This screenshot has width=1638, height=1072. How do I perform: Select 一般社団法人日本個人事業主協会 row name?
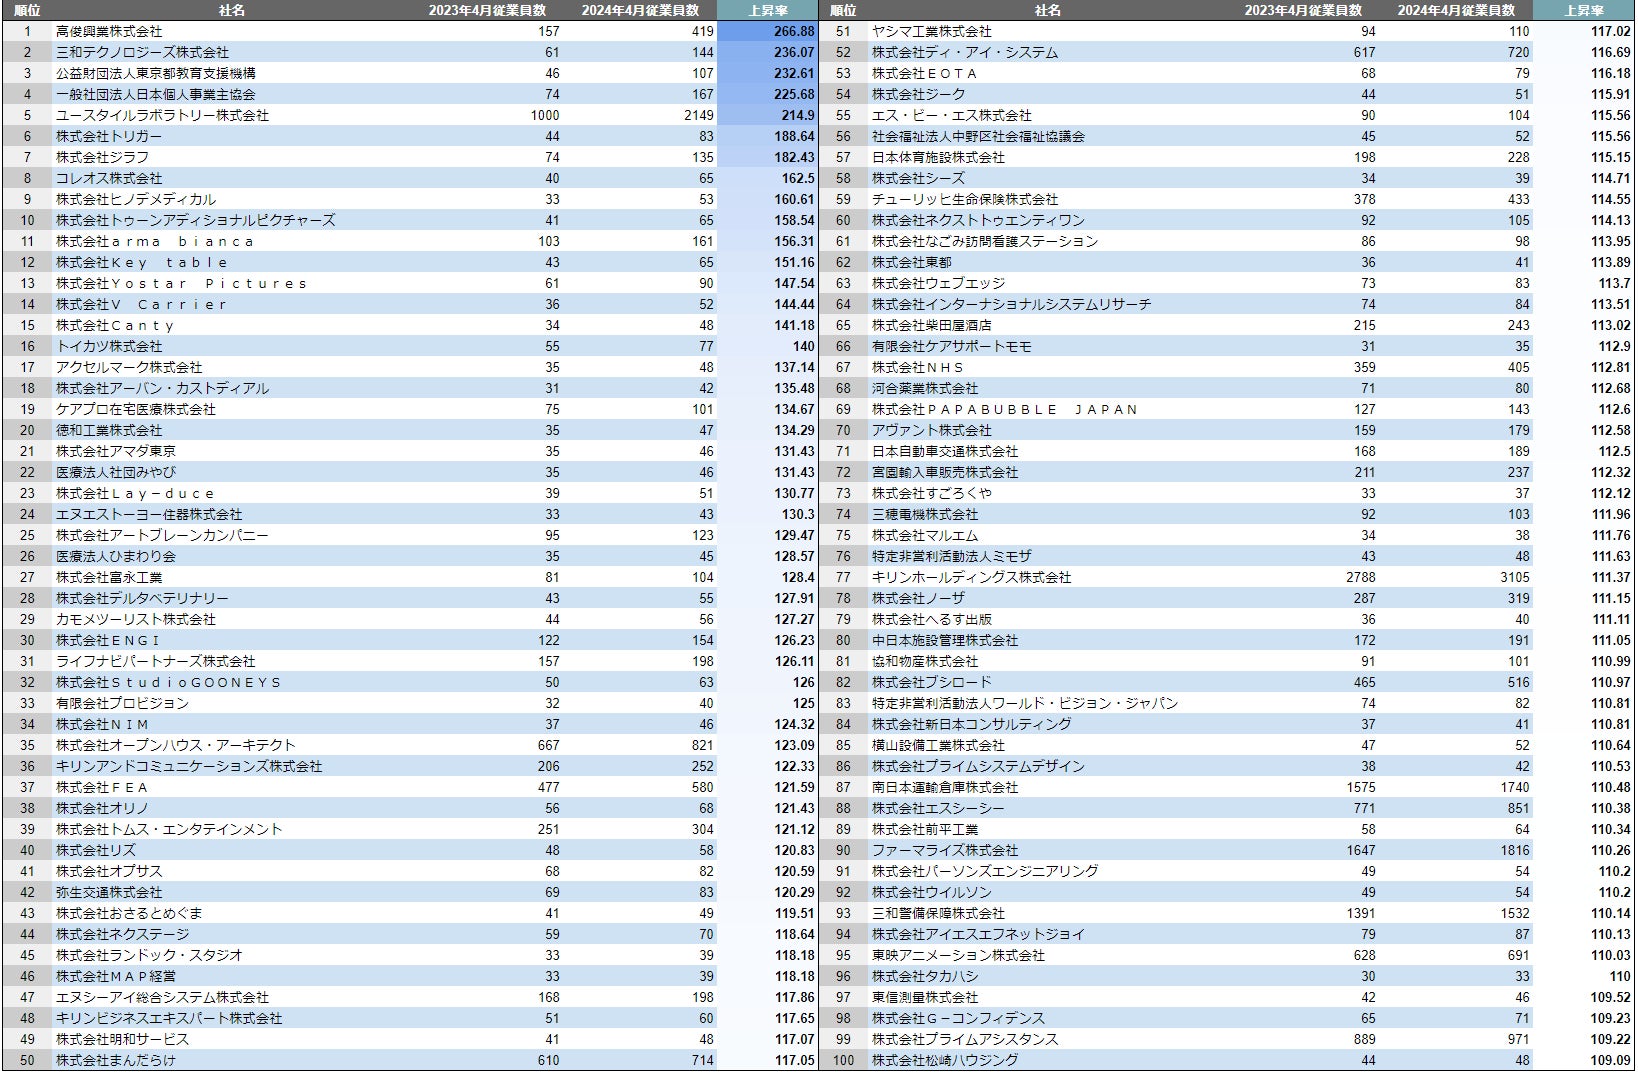coord(156,94)
